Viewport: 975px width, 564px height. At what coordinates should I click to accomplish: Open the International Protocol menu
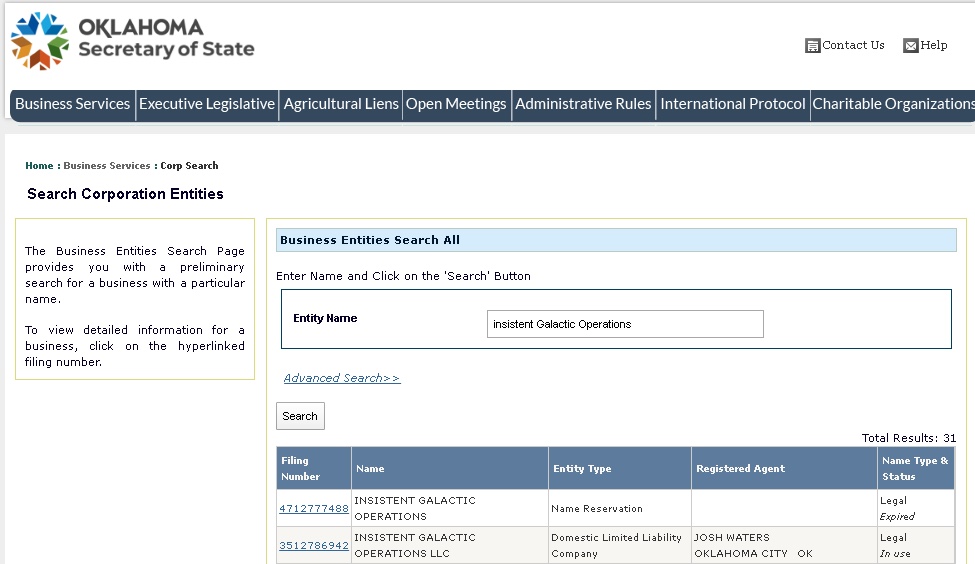[733, 104]
